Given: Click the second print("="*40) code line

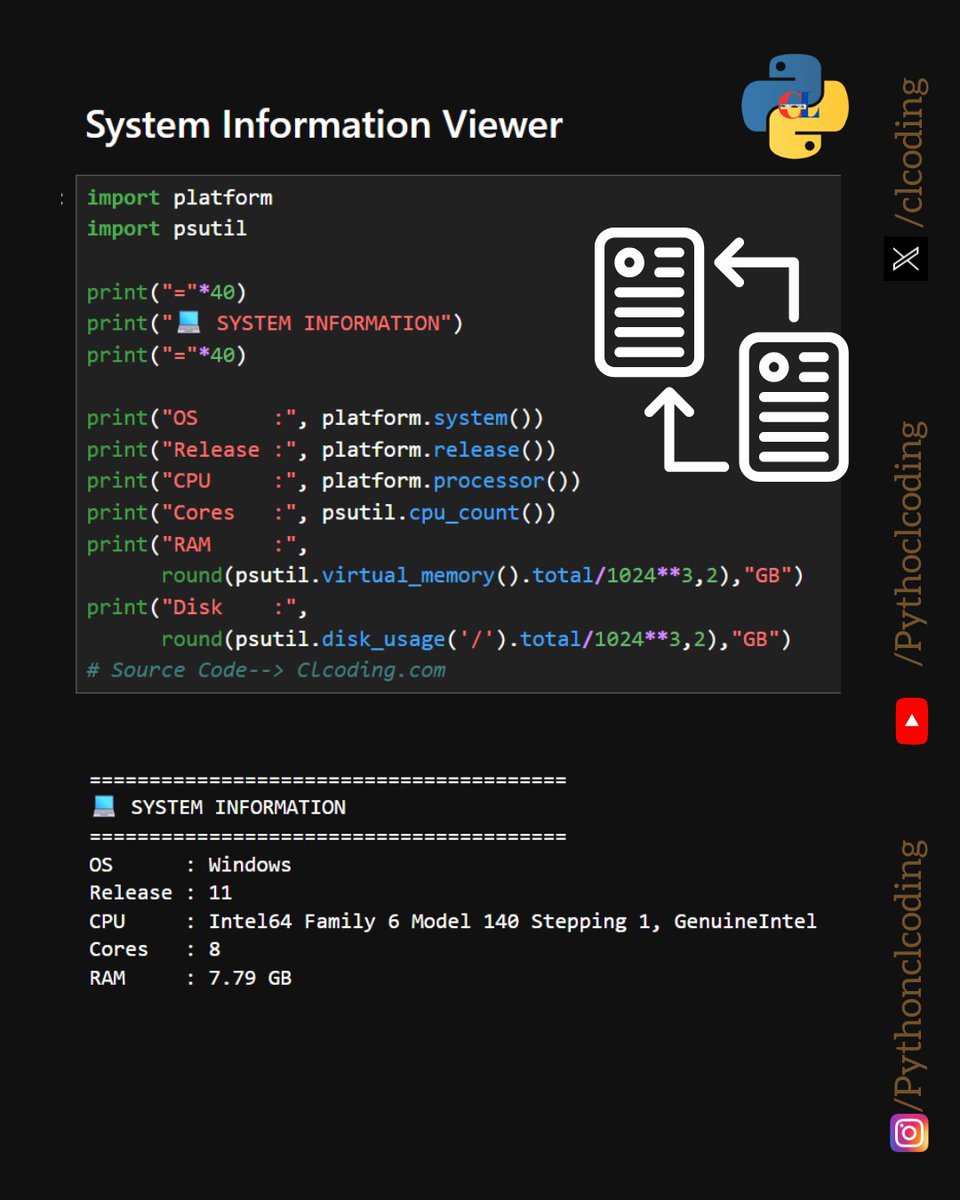Looking at the screenshot, I should 167,354.
